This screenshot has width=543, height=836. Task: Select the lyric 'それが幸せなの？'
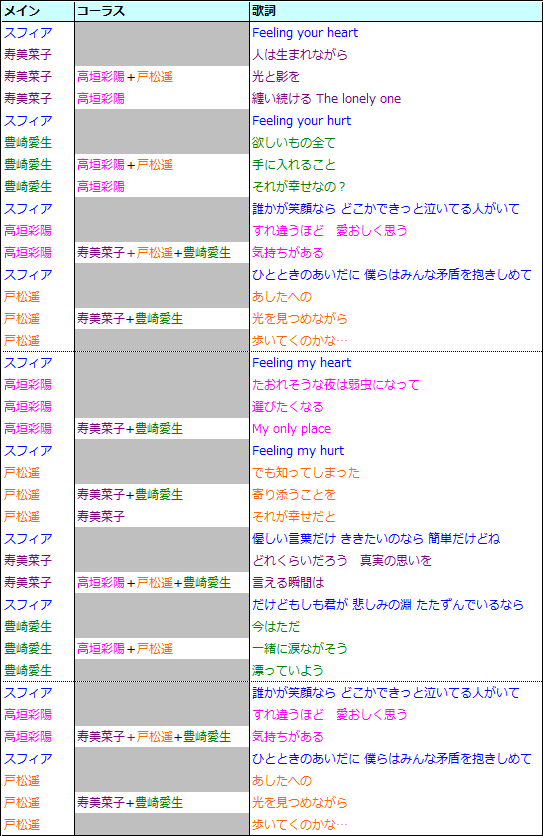coord(299,187)
